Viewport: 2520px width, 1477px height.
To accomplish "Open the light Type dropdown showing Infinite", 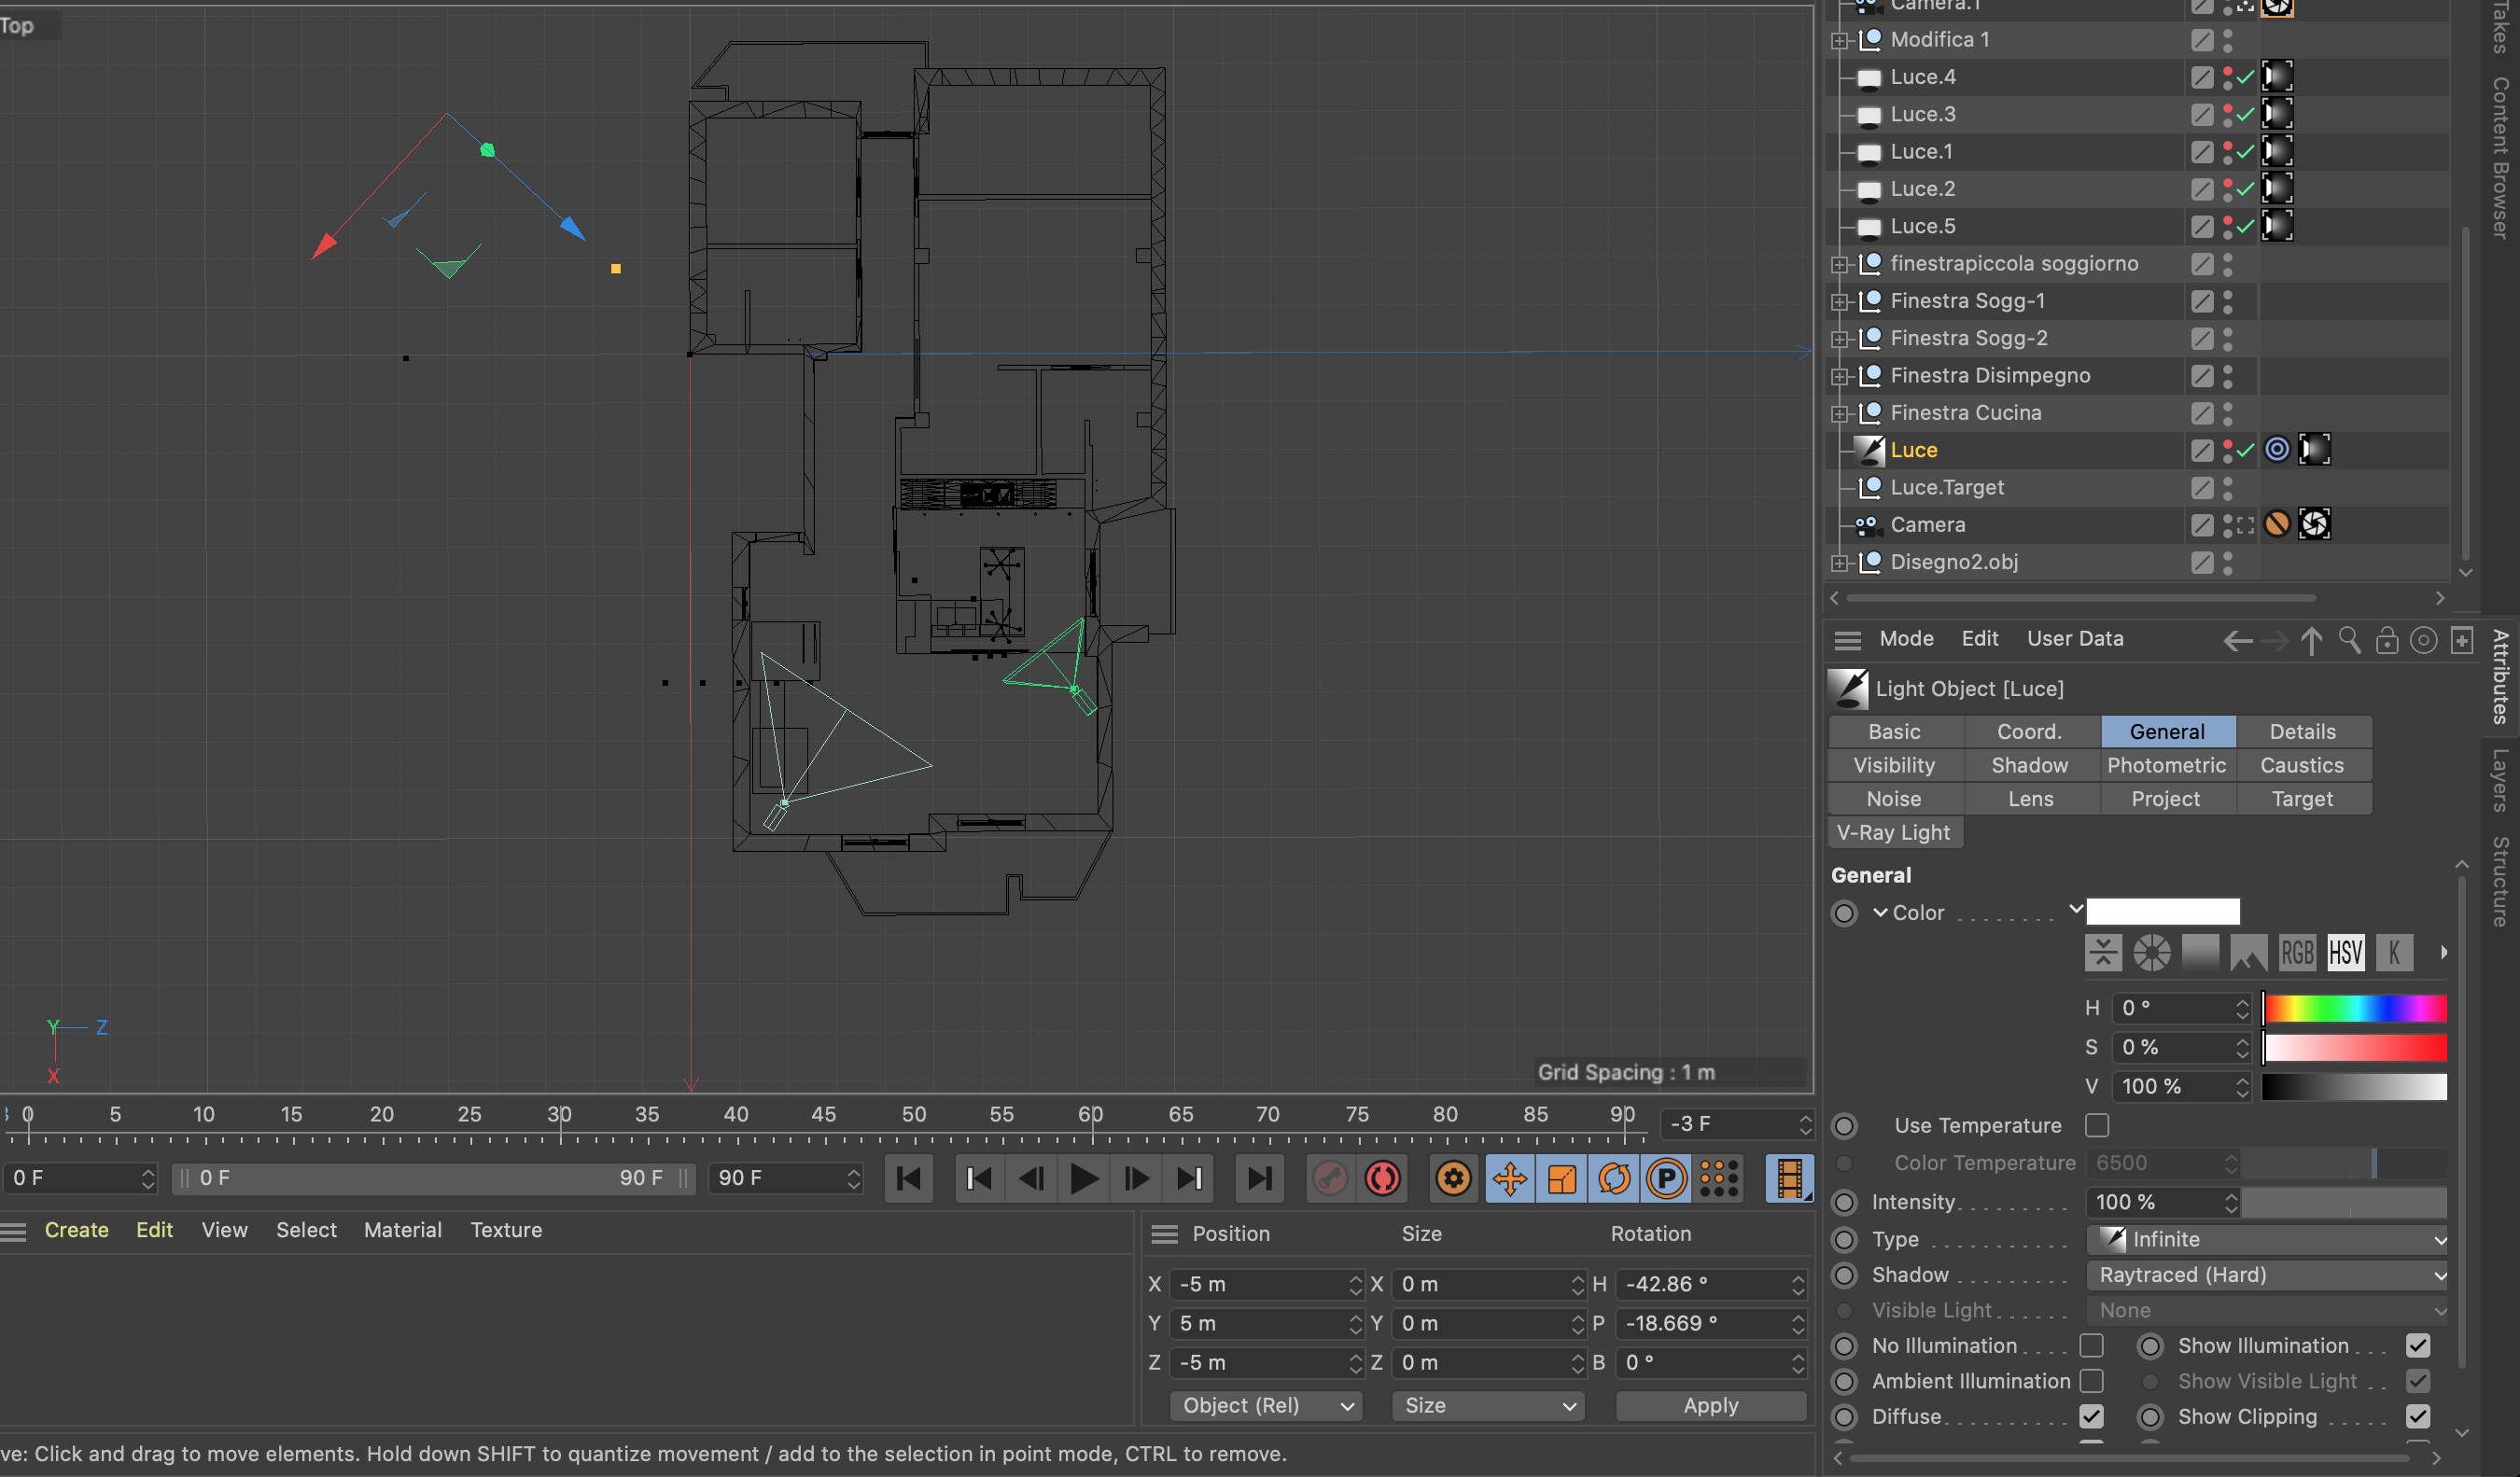I will pyautogui.click(x=2266, y=1240).
